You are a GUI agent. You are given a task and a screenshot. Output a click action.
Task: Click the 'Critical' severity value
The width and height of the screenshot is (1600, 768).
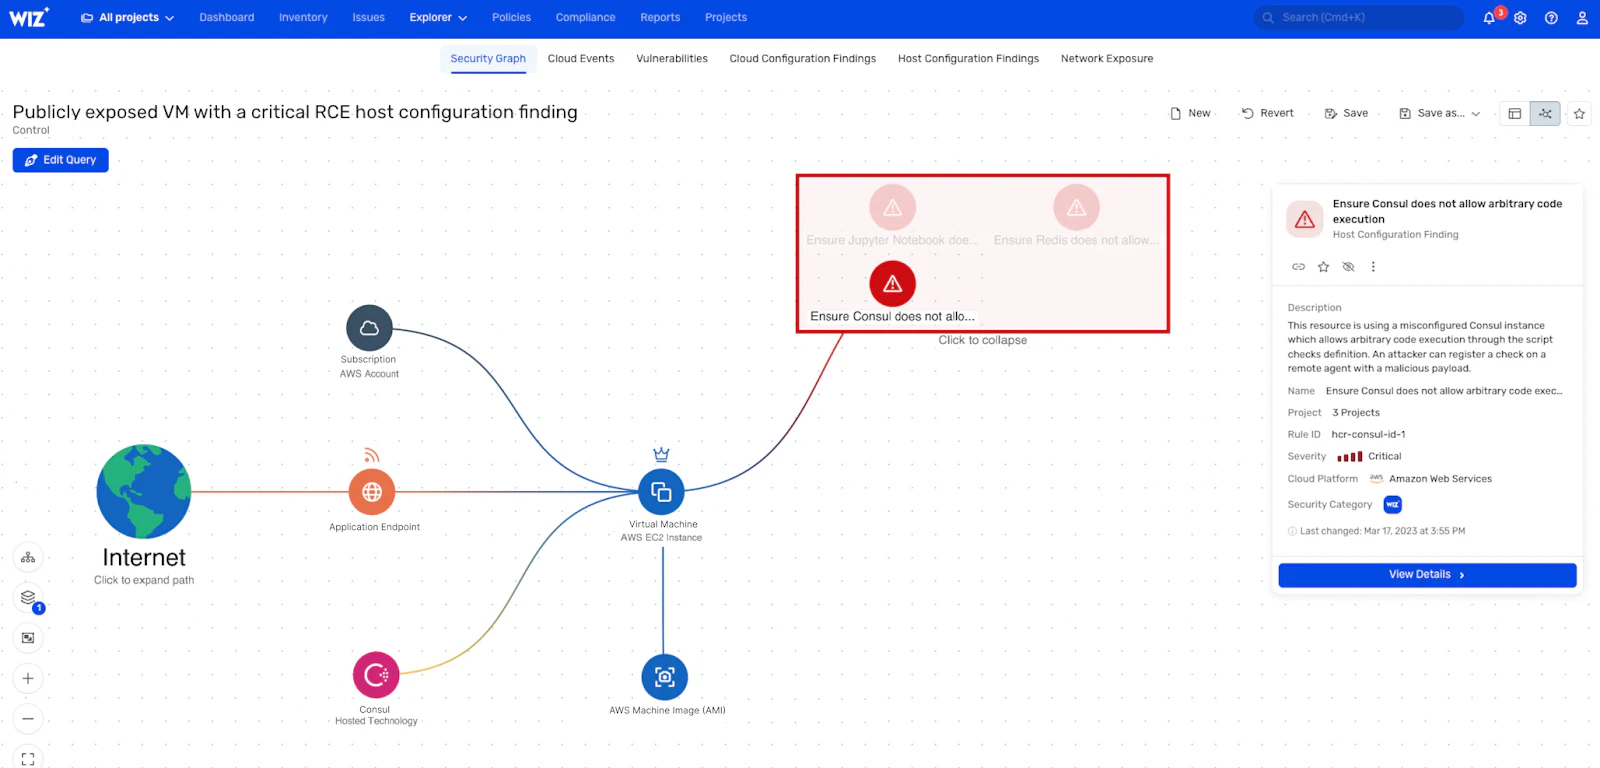[1385, 457]
